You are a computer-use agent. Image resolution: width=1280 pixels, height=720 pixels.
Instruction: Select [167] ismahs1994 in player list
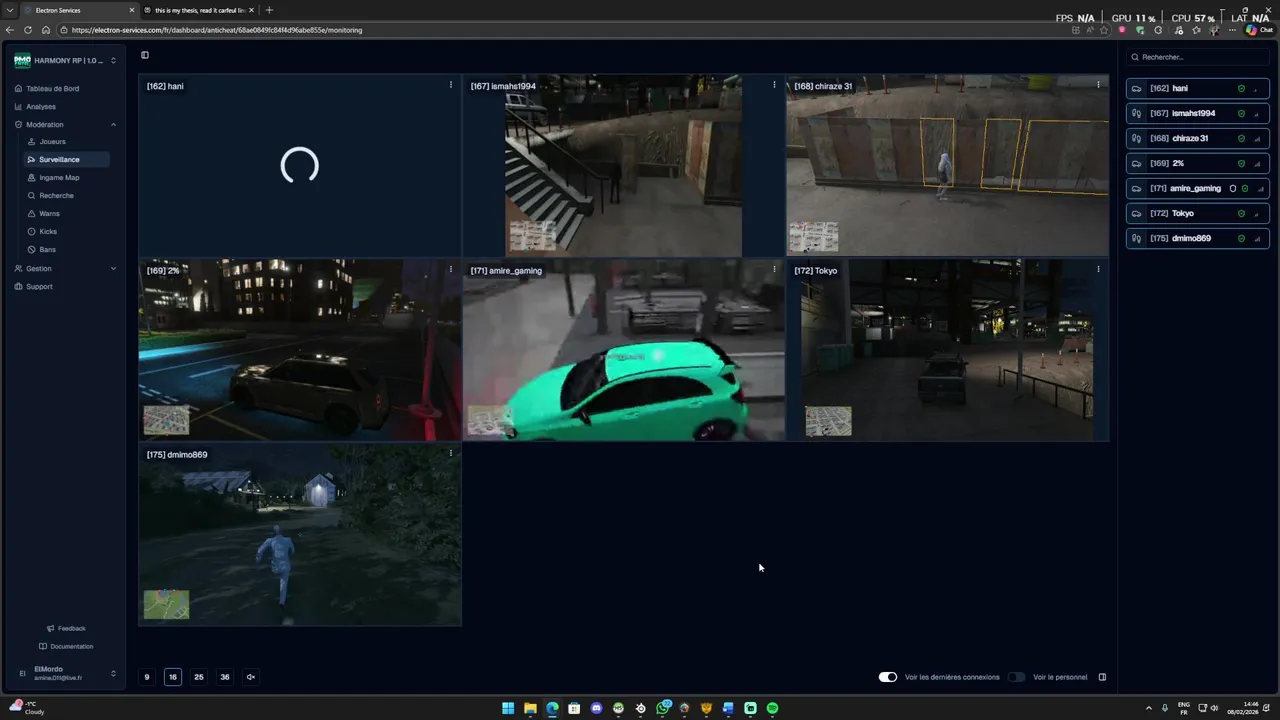[1198, 113]
